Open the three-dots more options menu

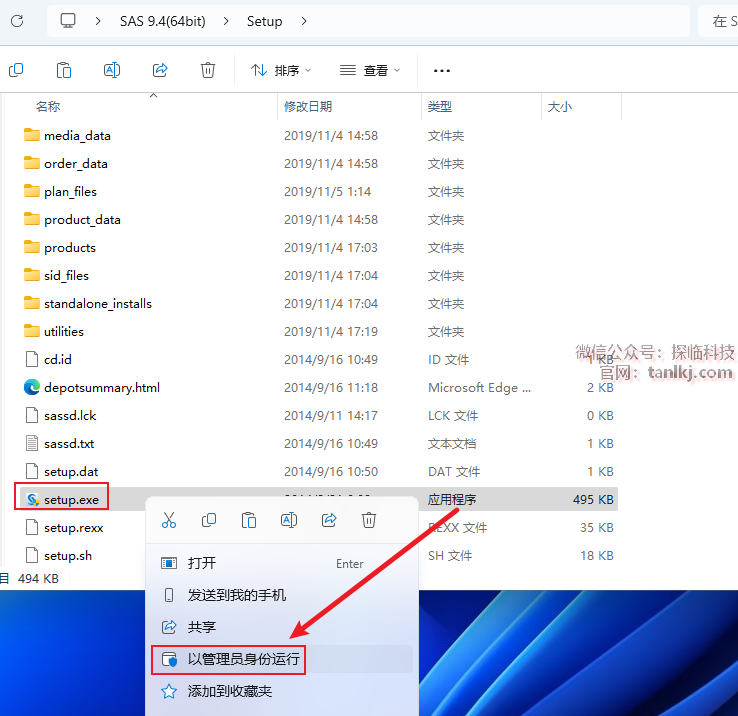coord(441,71)
